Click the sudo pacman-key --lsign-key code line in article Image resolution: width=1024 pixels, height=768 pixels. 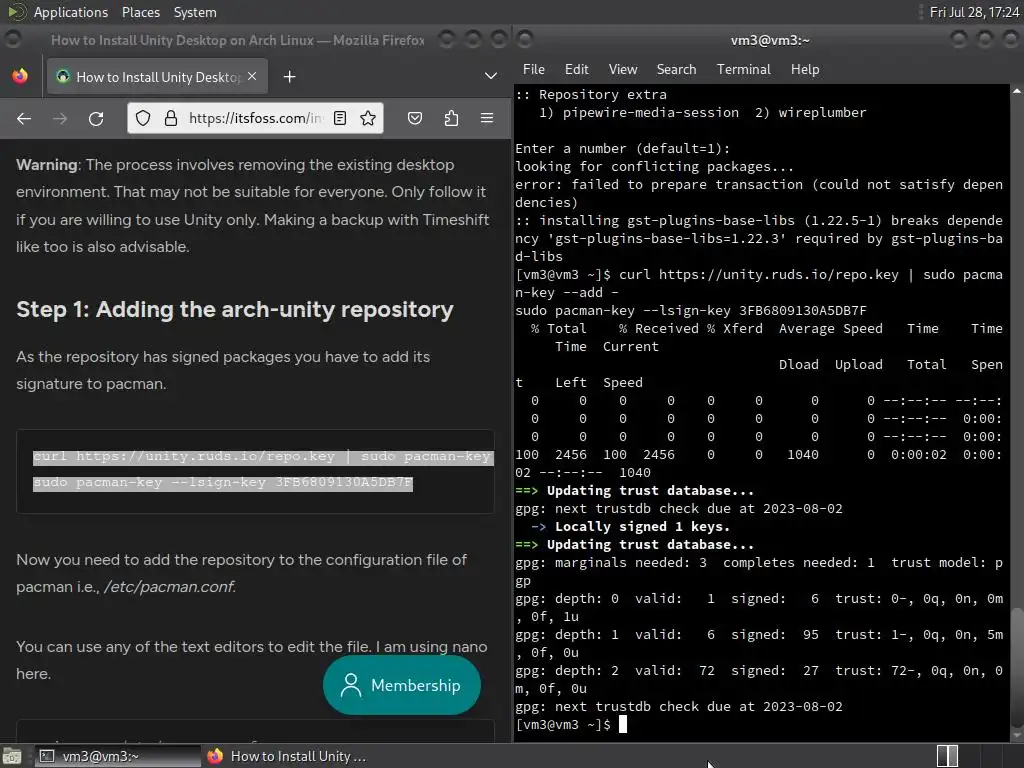(x=223, y=483)
